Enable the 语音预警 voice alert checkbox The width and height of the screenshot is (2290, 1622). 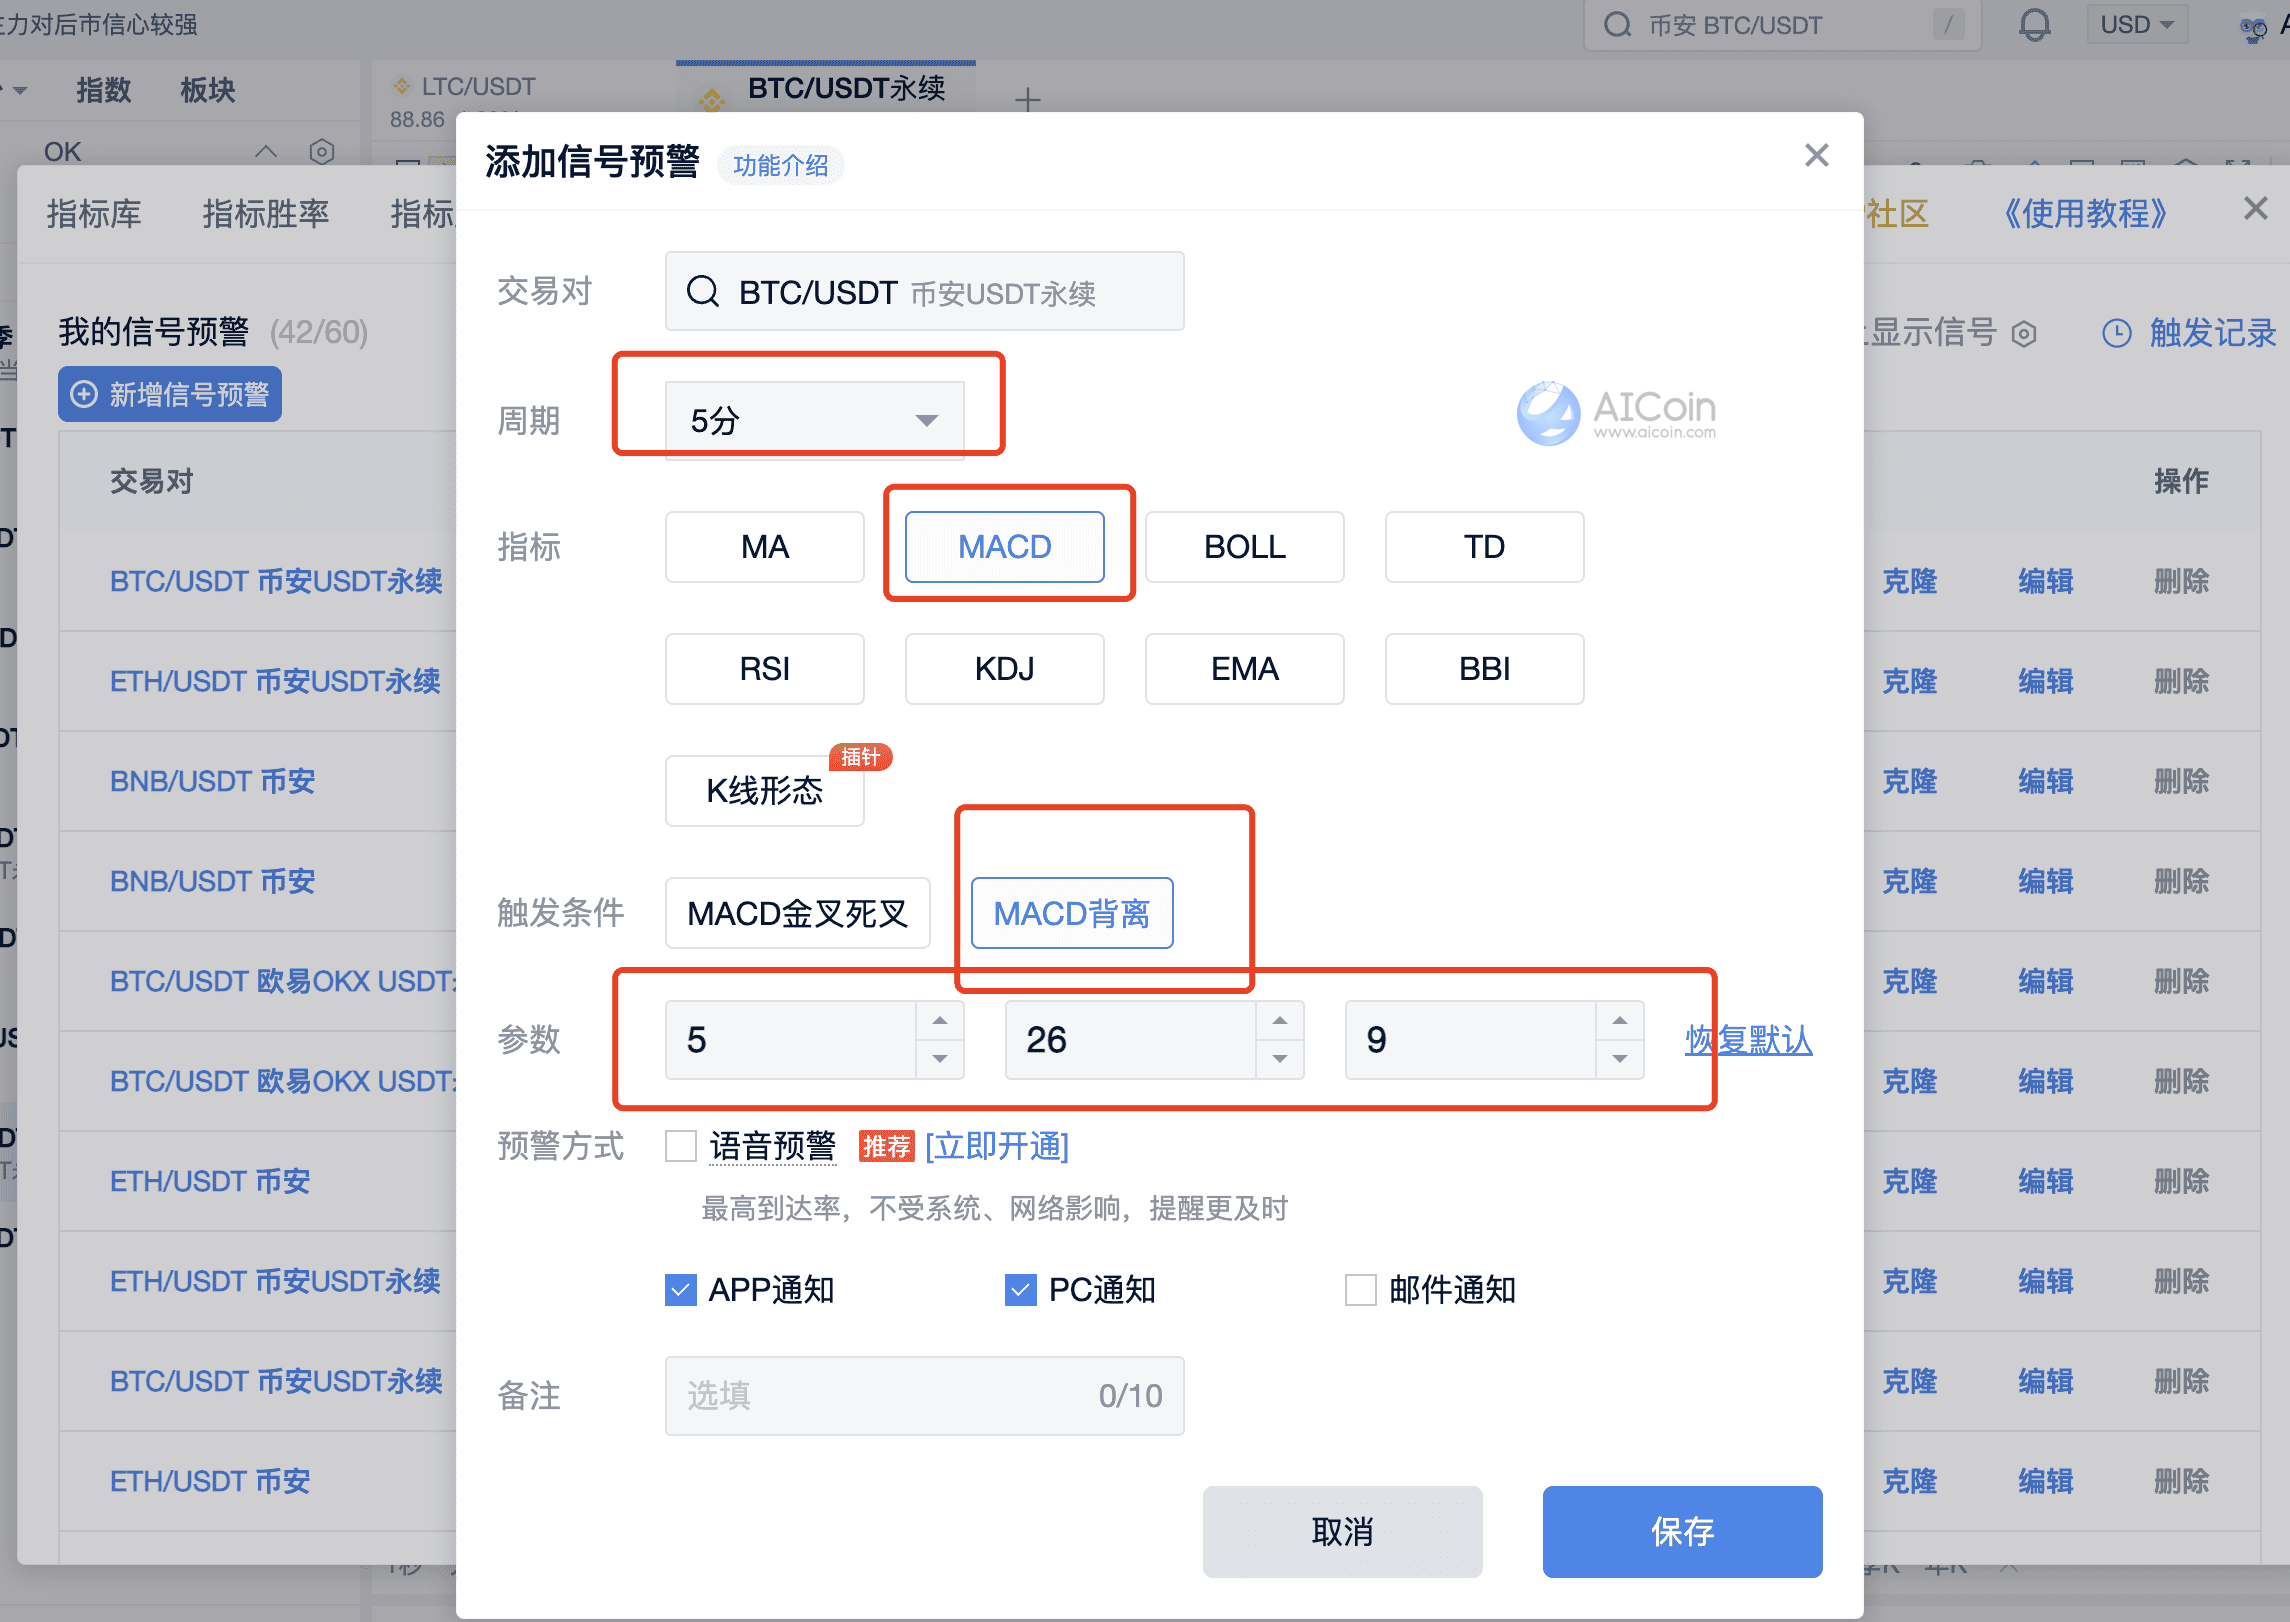681,1146
